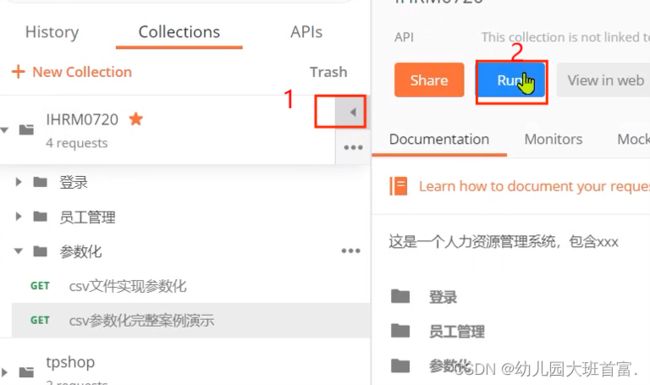Click the API label in collection details
This screenshot has height=385, width=650.
(x=404, y=37)
